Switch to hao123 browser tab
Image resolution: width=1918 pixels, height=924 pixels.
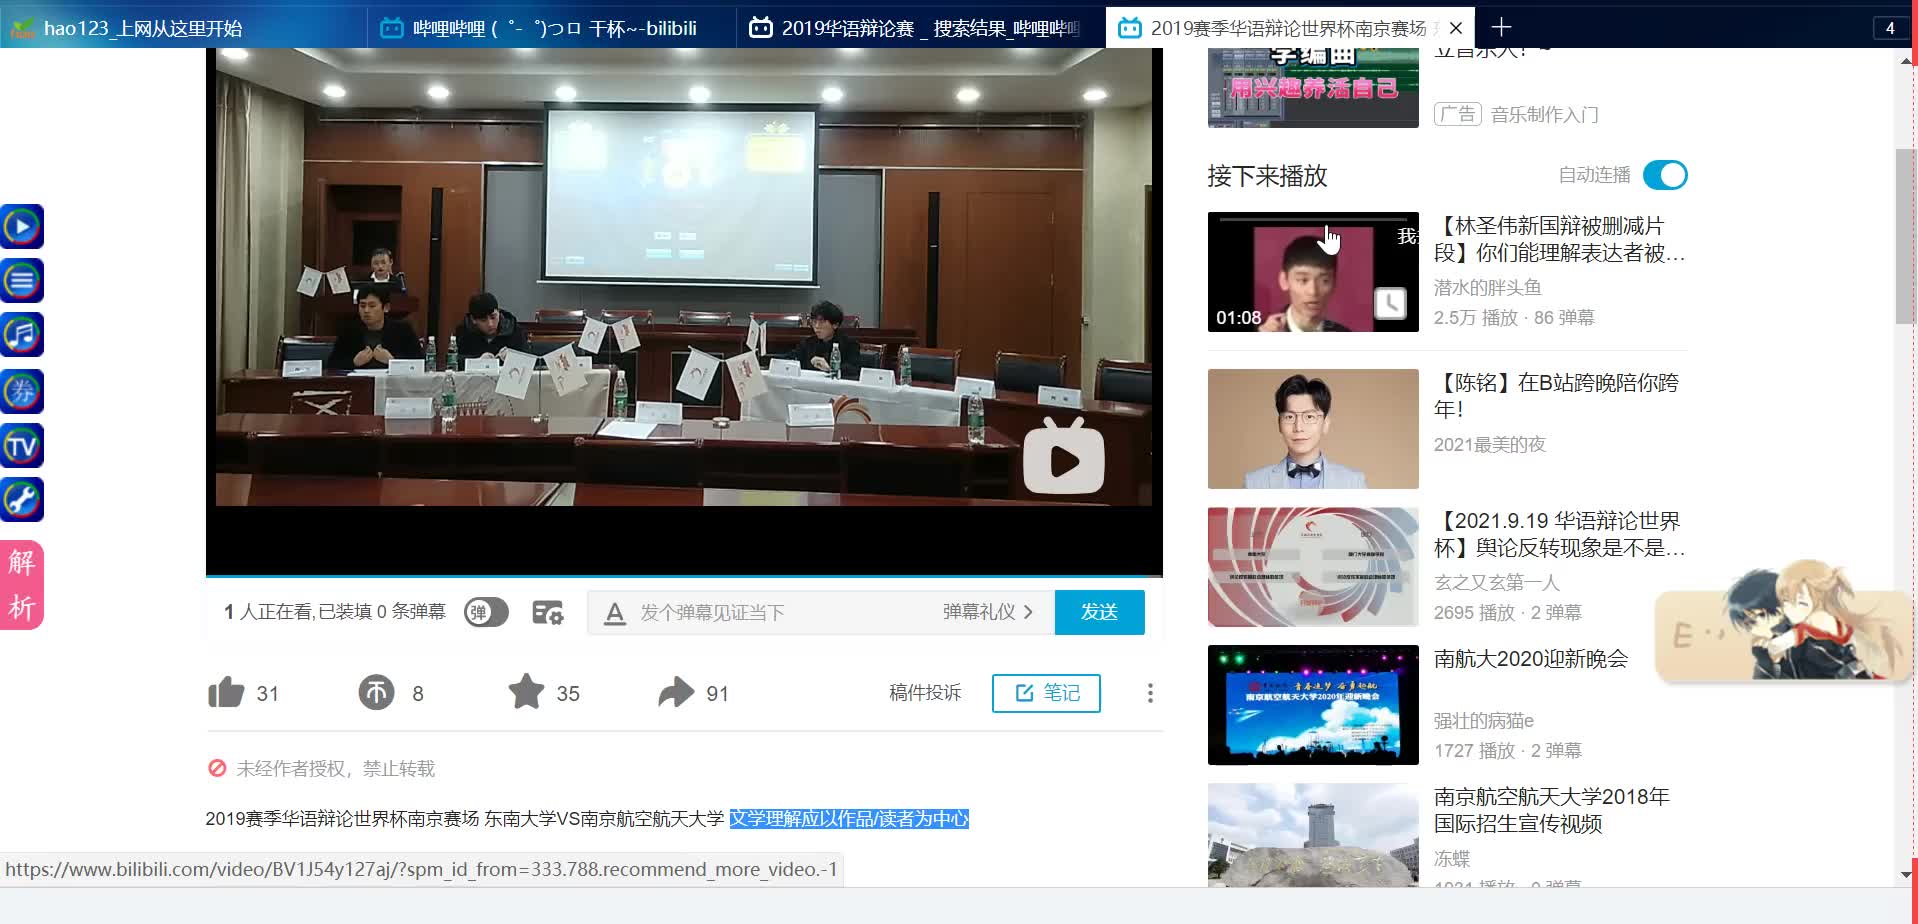coord(183,28)
